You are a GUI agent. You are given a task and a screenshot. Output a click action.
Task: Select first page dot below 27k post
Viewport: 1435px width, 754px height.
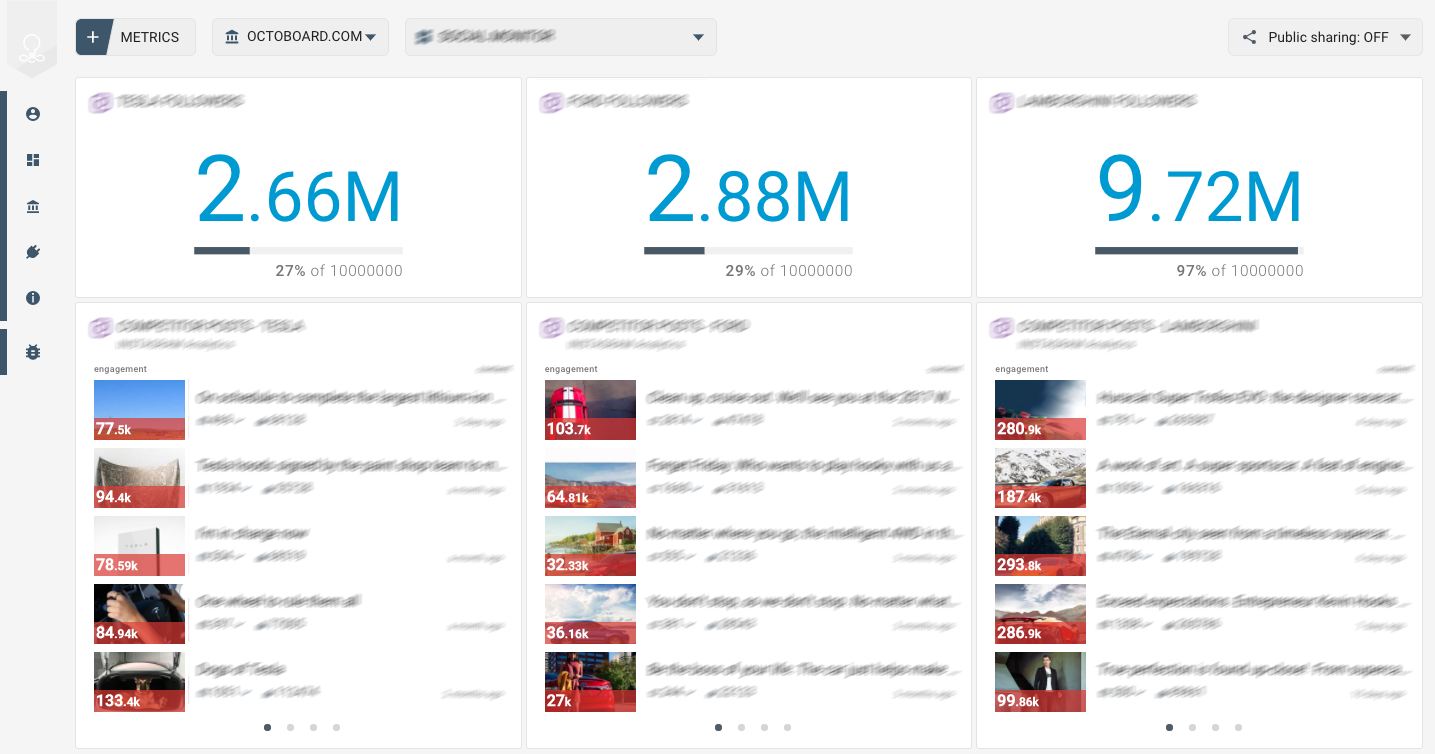click(718, 728)
